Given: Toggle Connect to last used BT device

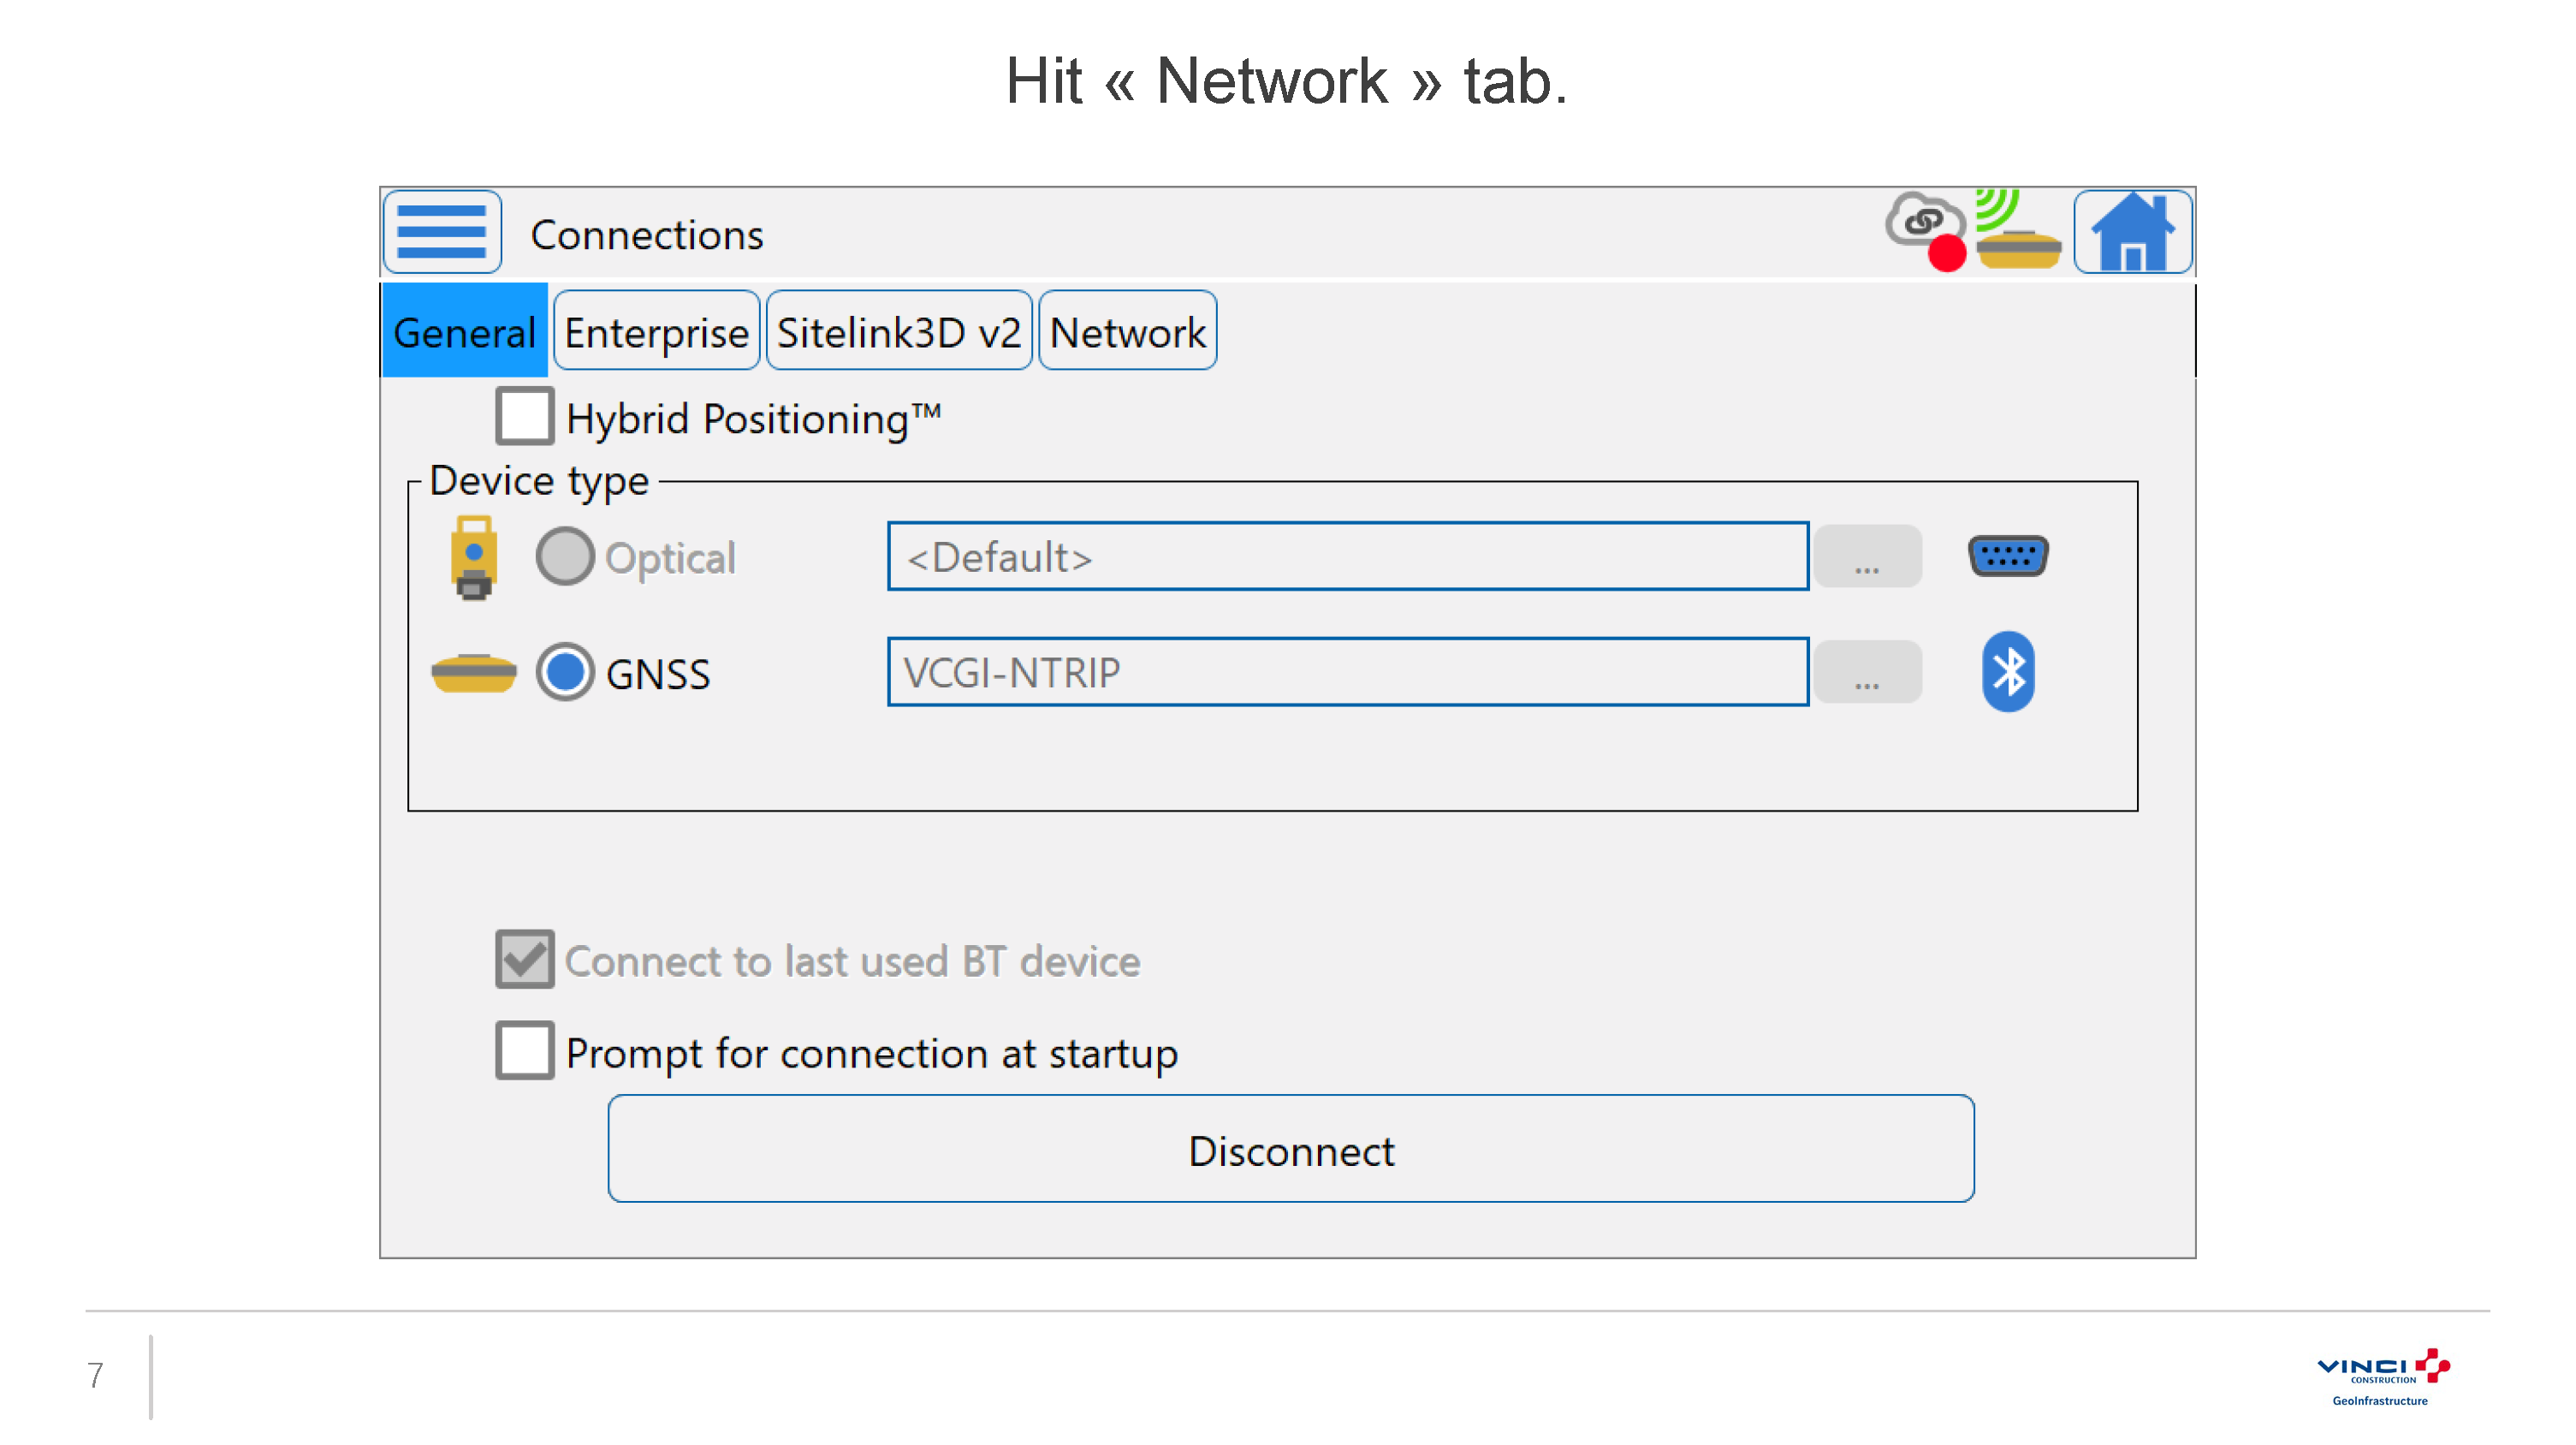Looking at the screenshot, I should (524, 959).
